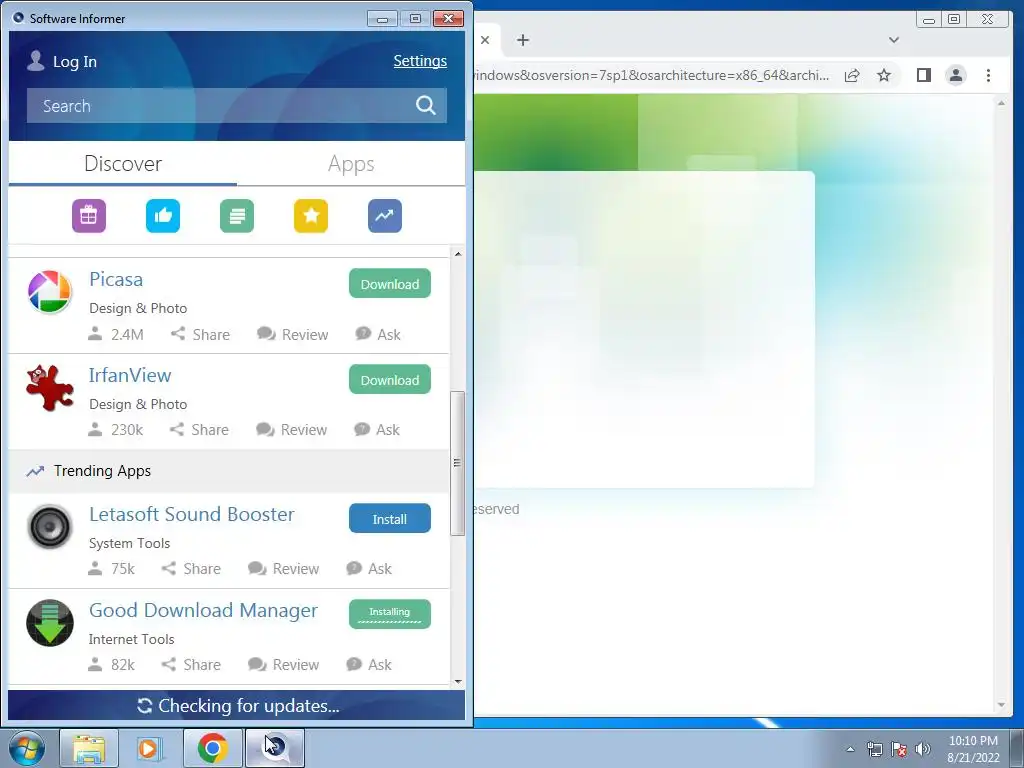Switch to the Apps tab

[x=351, y=163]
